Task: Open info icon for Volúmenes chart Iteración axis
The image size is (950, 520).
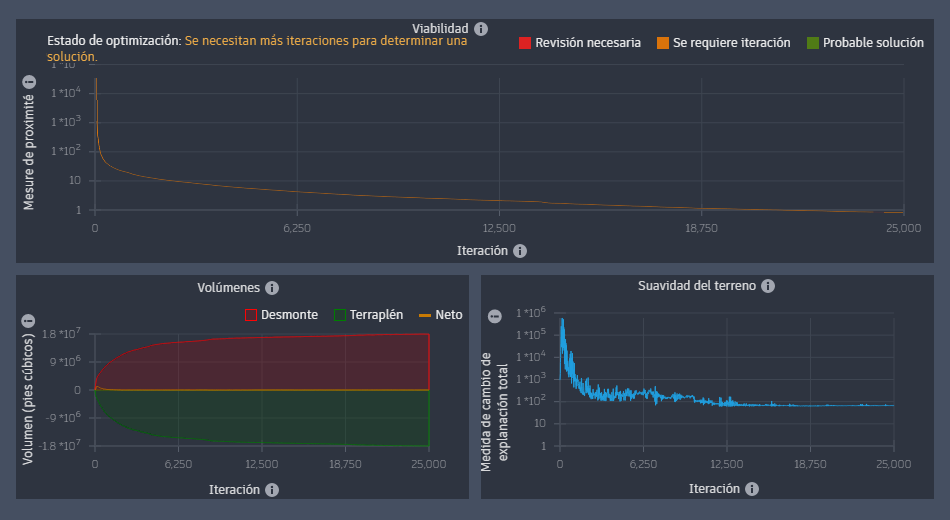Action: pyautogui.click(x=272, y=490)
